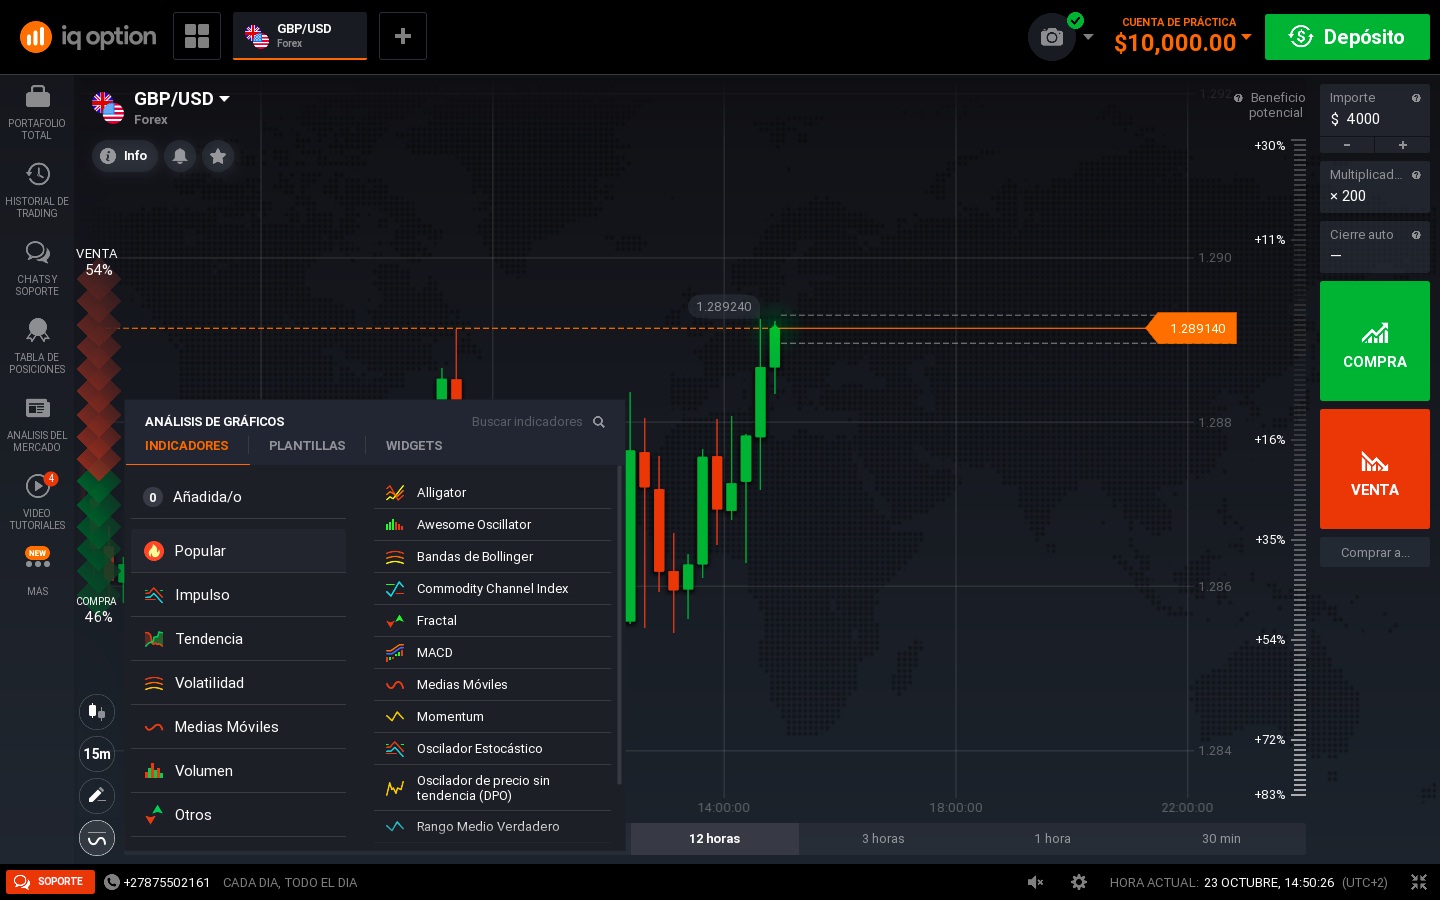
Task: Select Popular indicator category
Action: [x=238, y=551]
